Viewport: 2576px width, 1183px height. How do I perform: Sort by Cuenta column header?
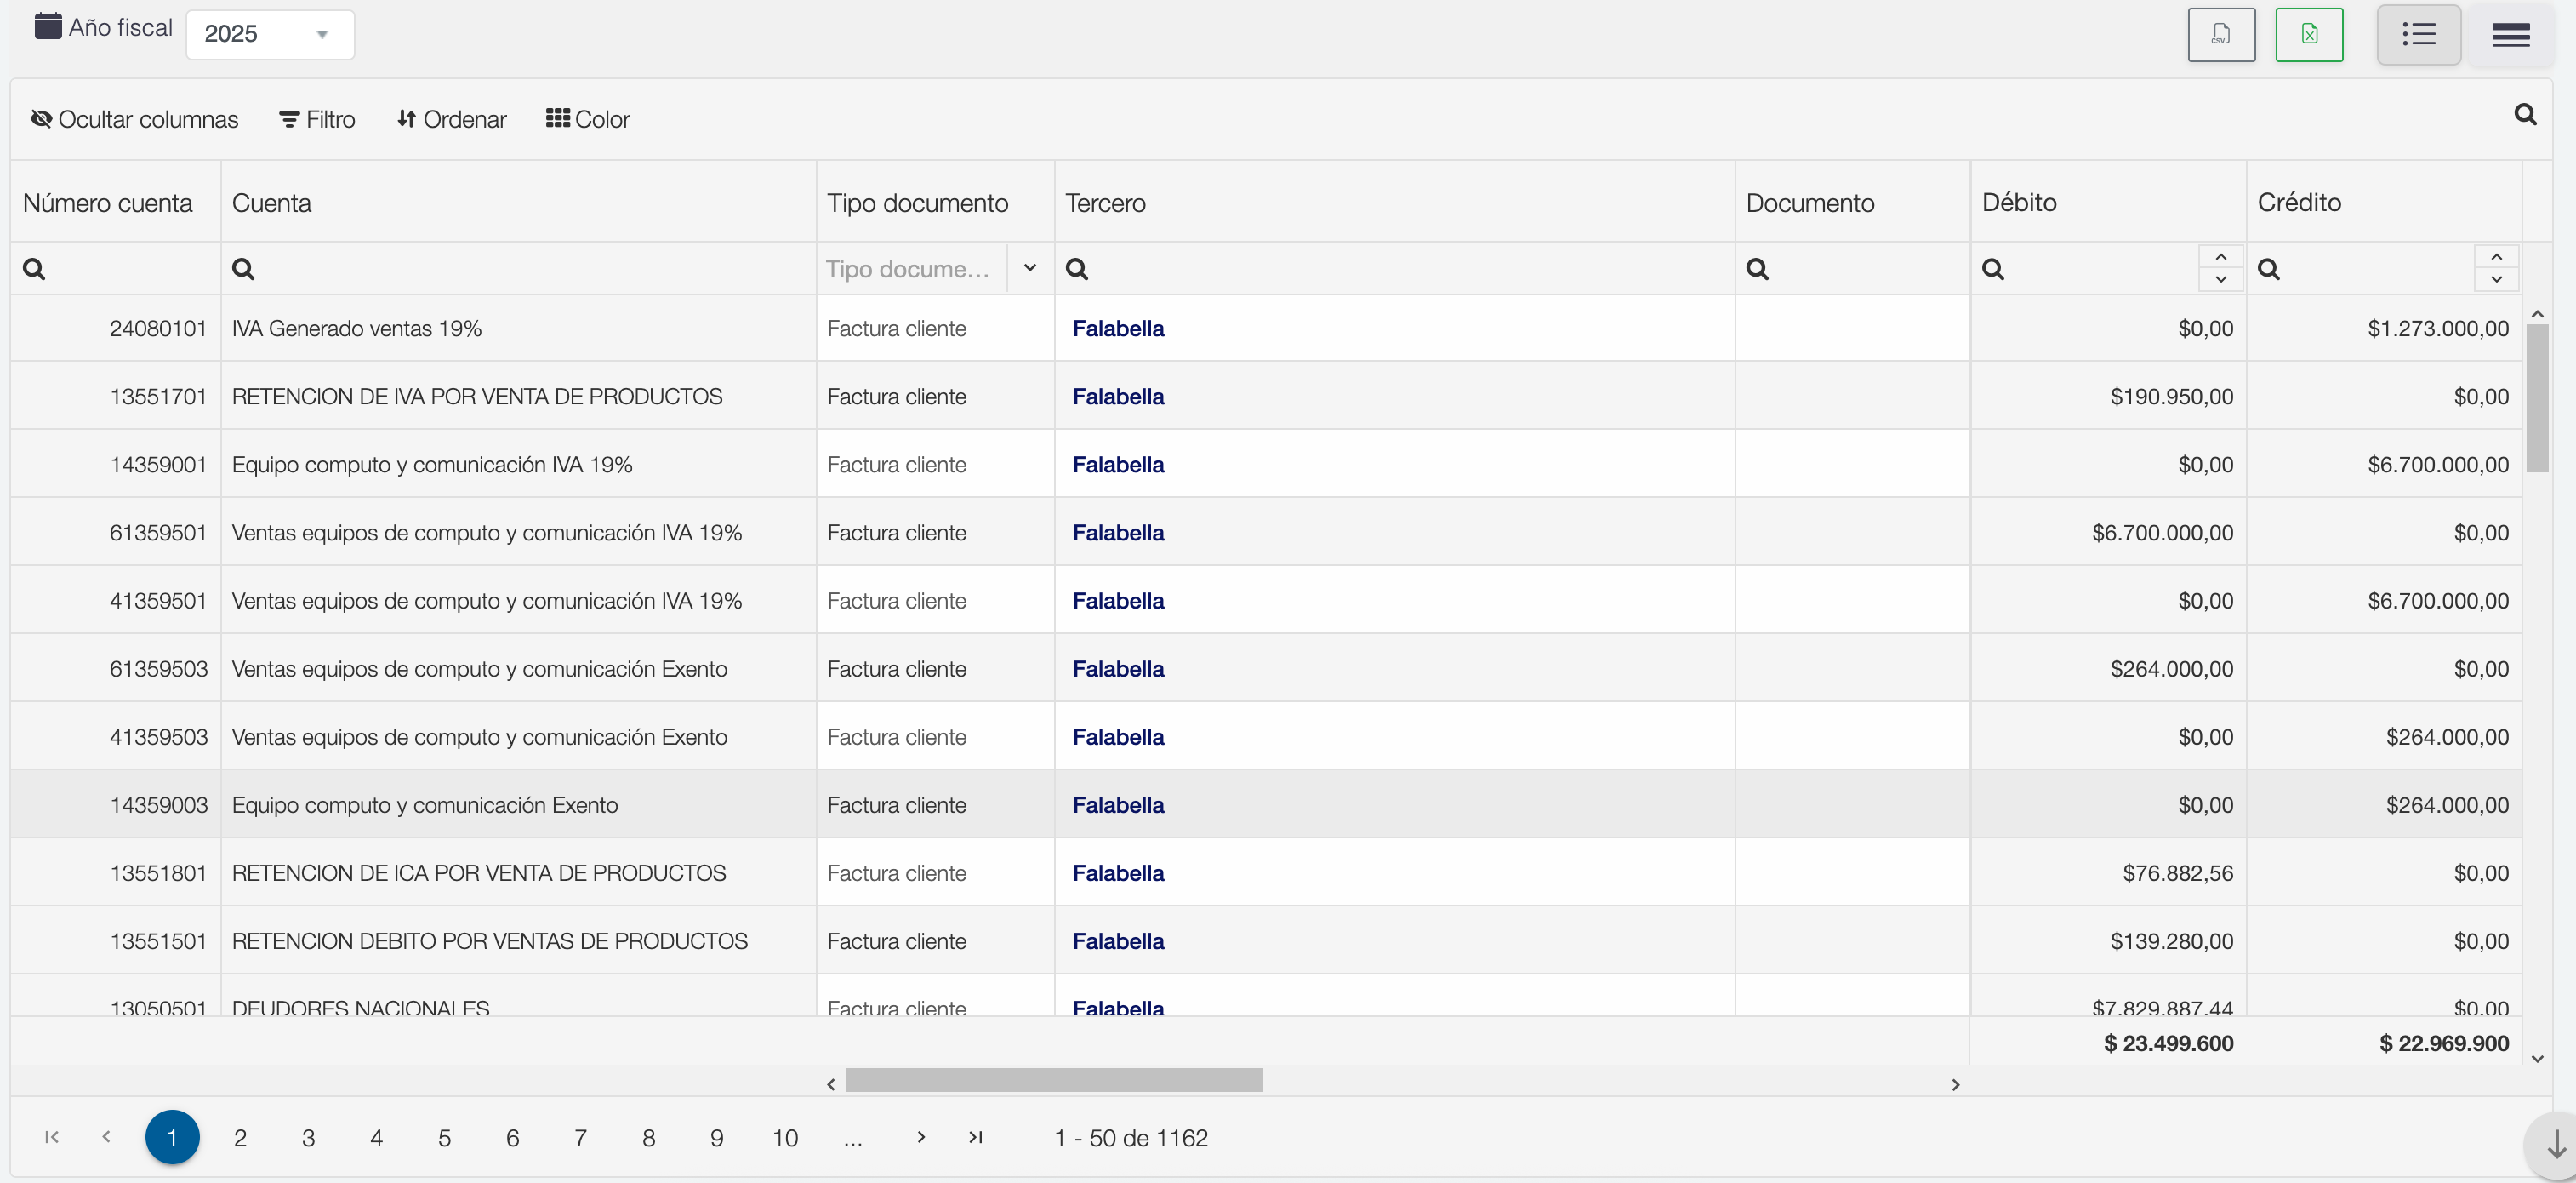pos(271,203)
